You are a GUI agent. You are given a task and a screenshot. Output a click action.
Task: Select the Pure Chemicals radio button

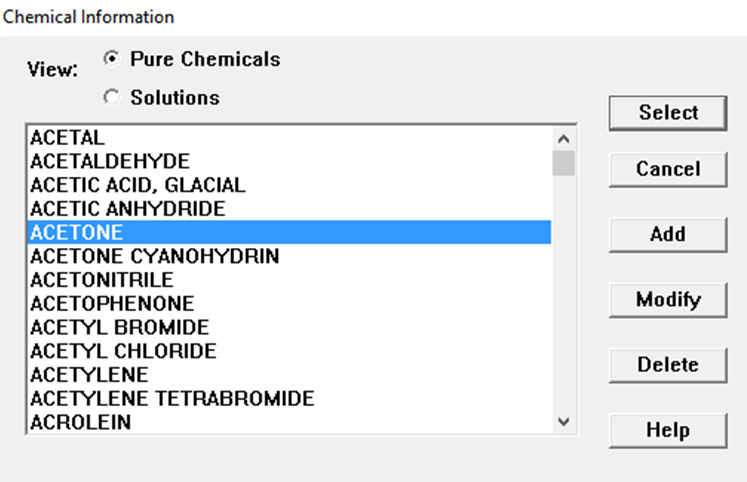click(111, 59)
